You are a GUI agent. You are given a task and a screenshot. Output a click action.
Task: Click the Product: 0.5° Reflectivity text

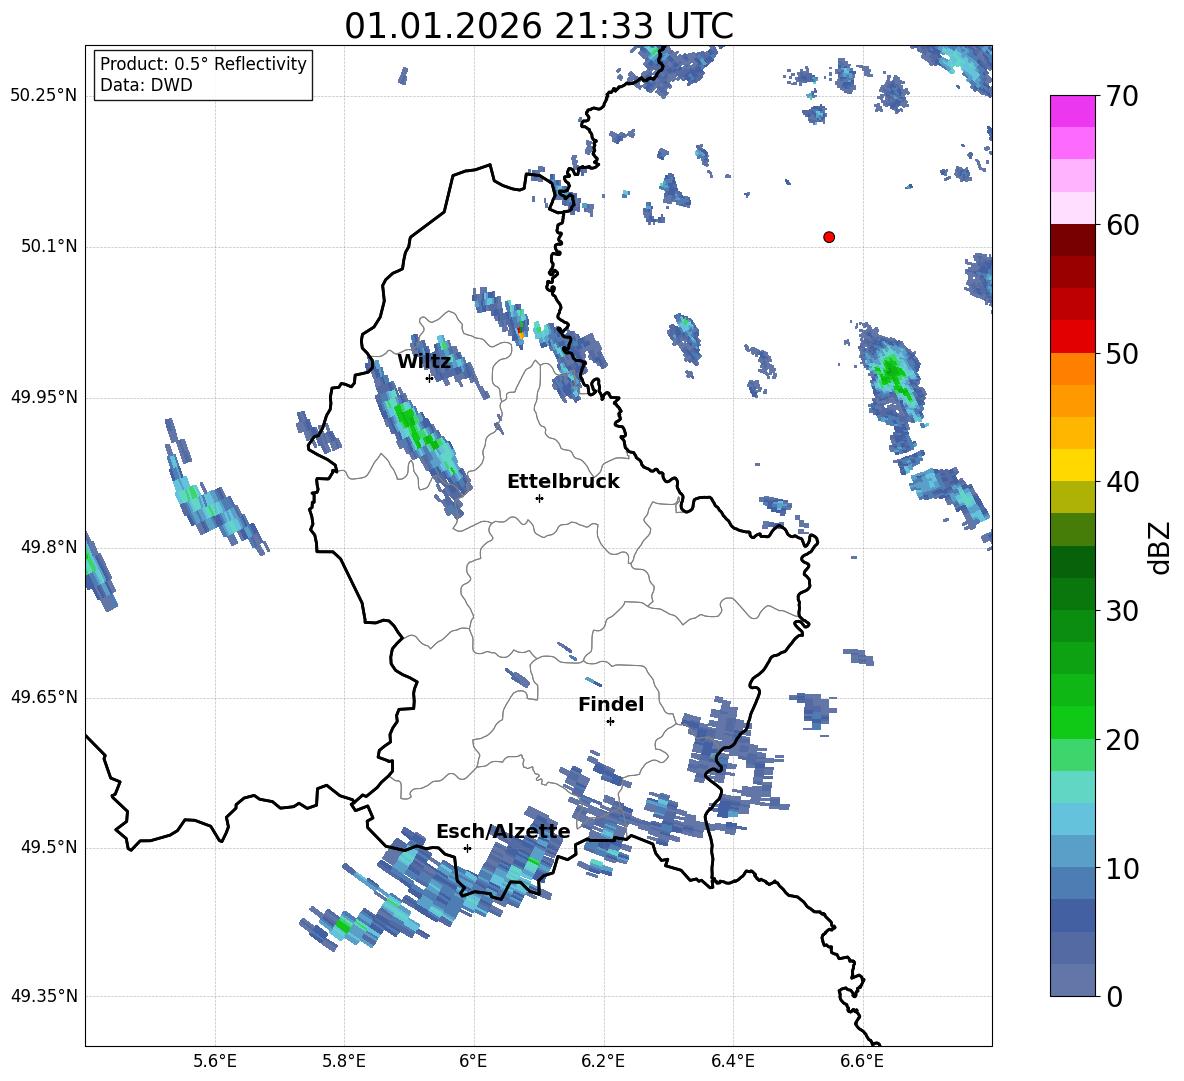pos(203,63)
